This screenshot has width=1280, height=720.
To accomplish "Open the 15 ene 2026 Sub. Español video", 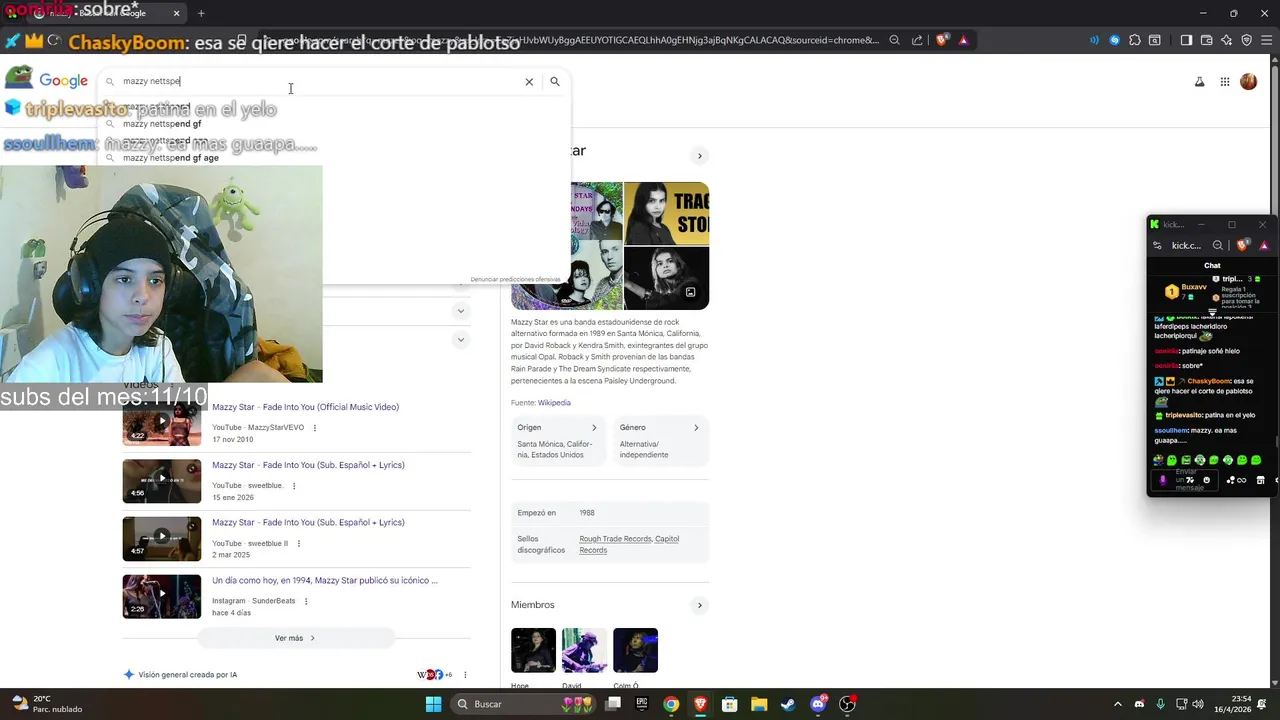I will [308, 465].
